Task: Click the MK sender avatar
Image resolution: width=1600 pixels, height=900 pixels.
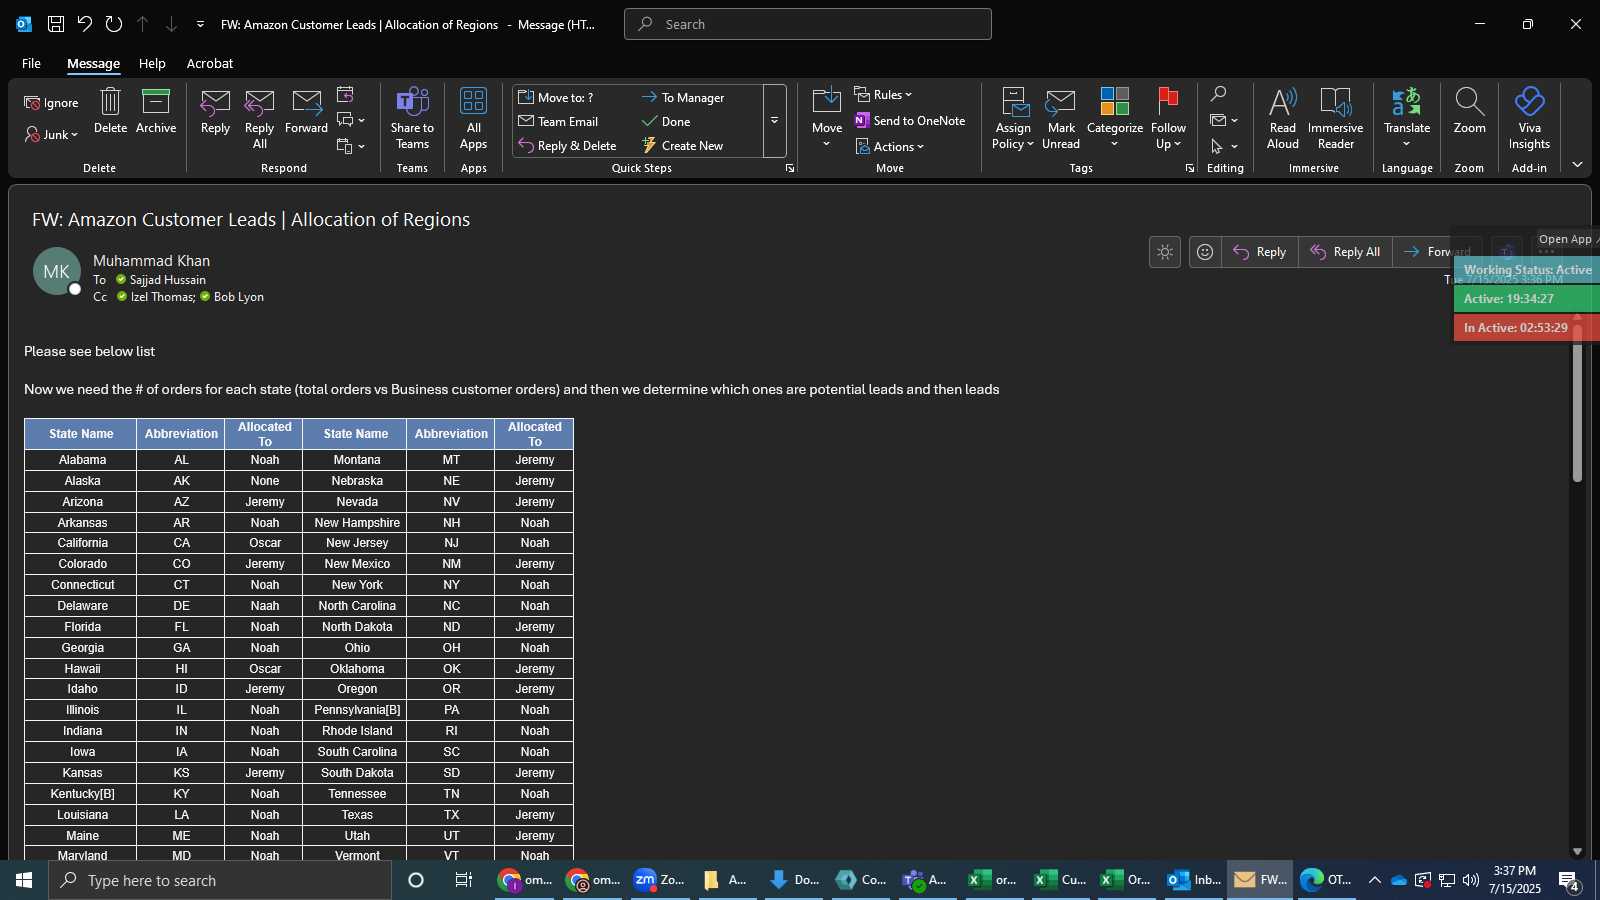Action: (57, 271)
